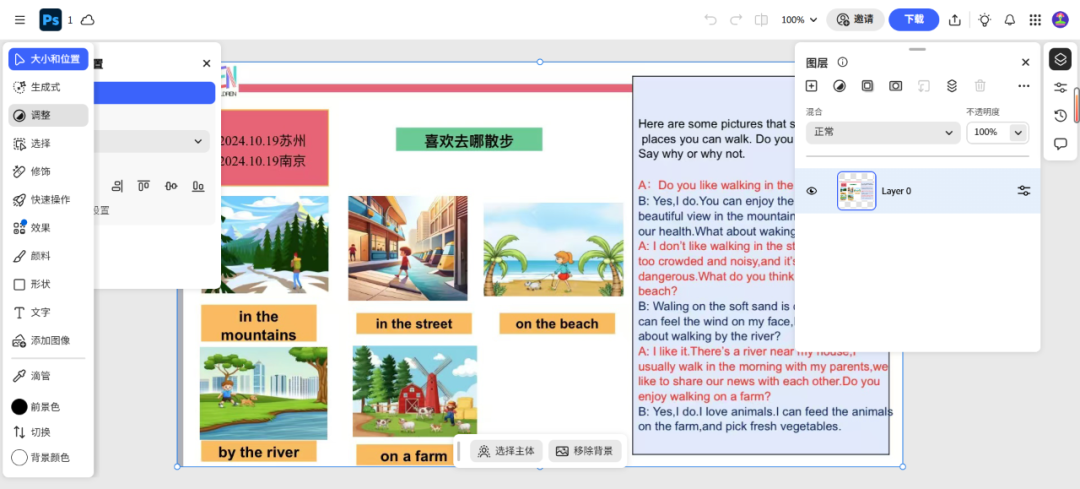
Task: Add a new layer in Layers panel
Action: pyautogui.click(x=812, y=86)
